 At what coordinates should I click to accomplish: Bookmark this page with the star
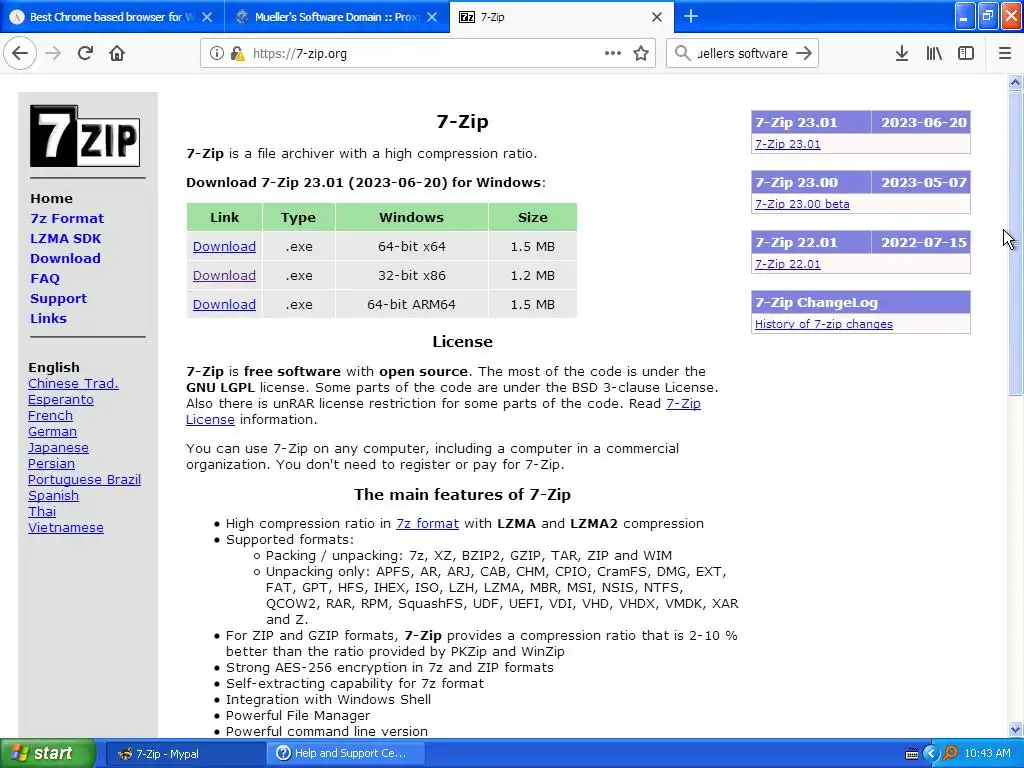641,54
